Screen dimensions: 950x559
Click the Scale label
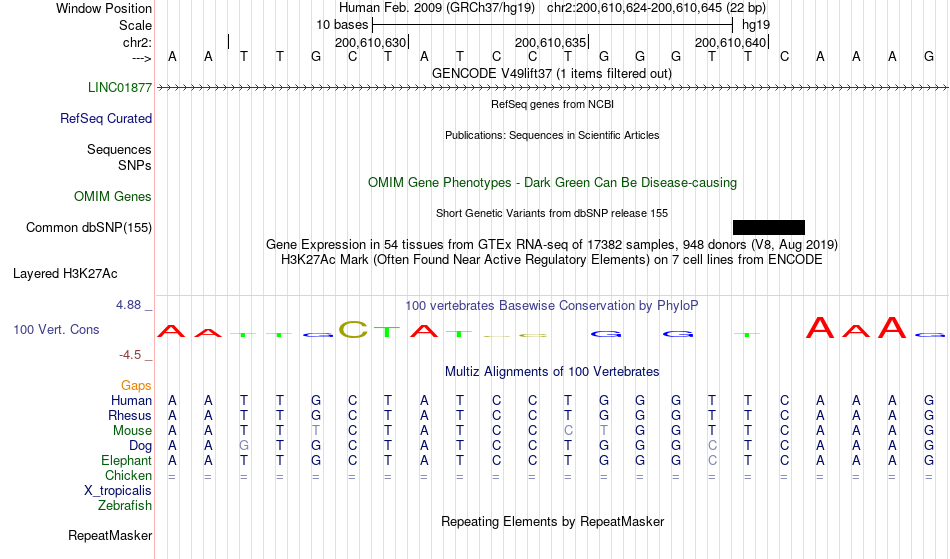pyautogui.click(x=136, y=25)
